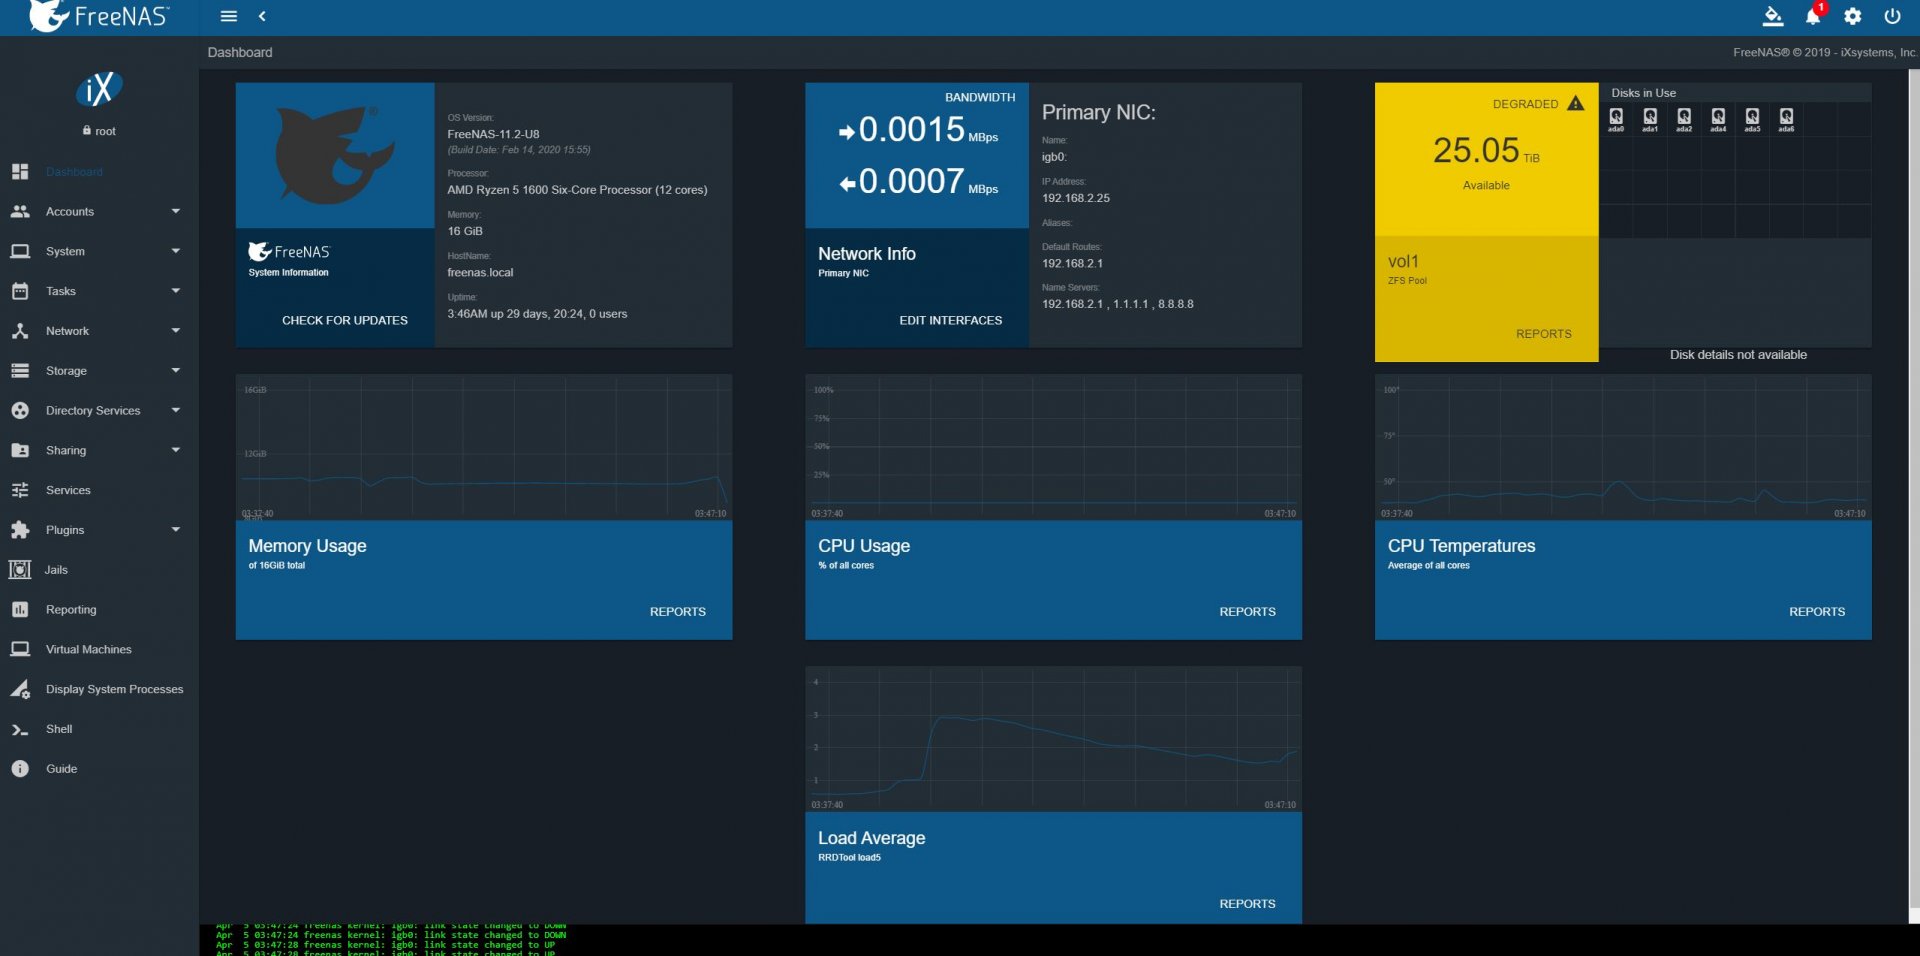Select disk ada6 icon
This screenshot has width=1920, height=956.
(x=1786, y=119)
